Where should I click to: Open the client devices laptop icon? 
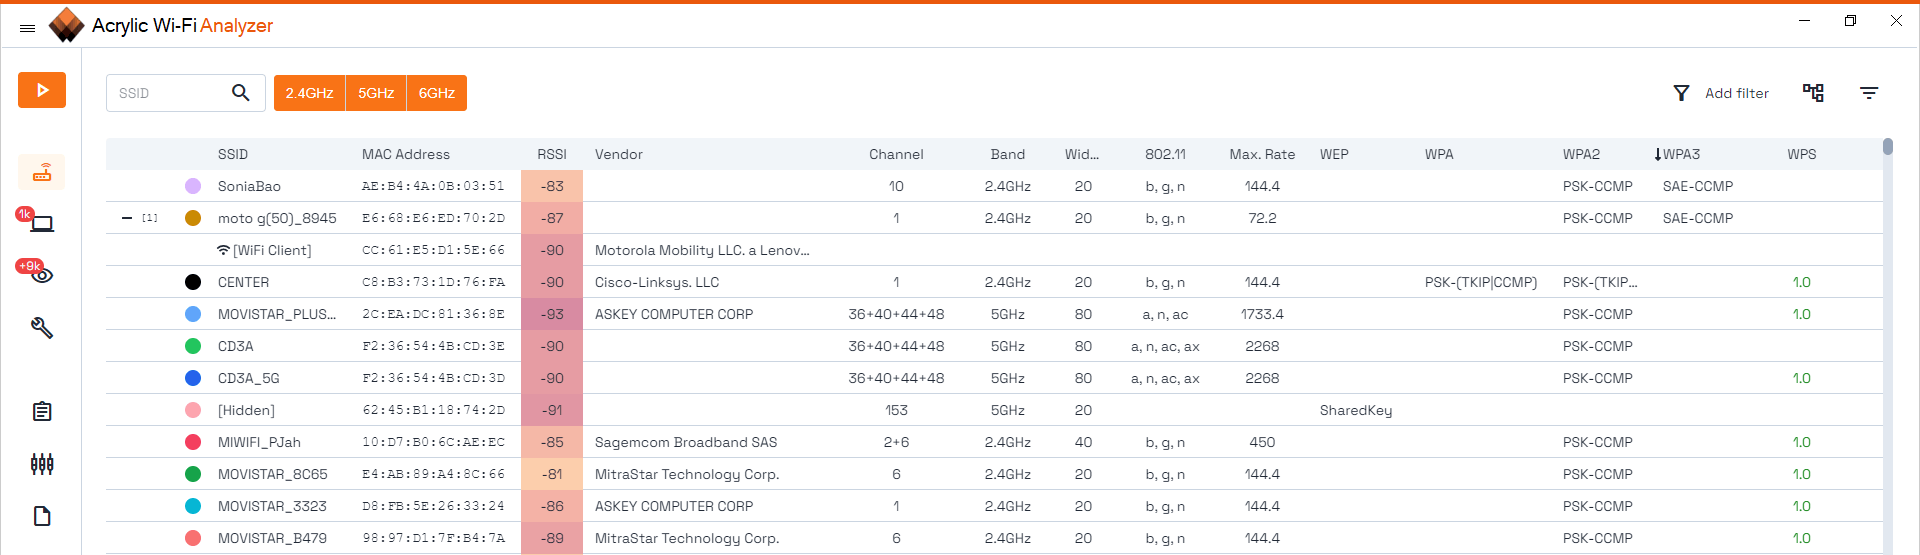click(41, 223)
